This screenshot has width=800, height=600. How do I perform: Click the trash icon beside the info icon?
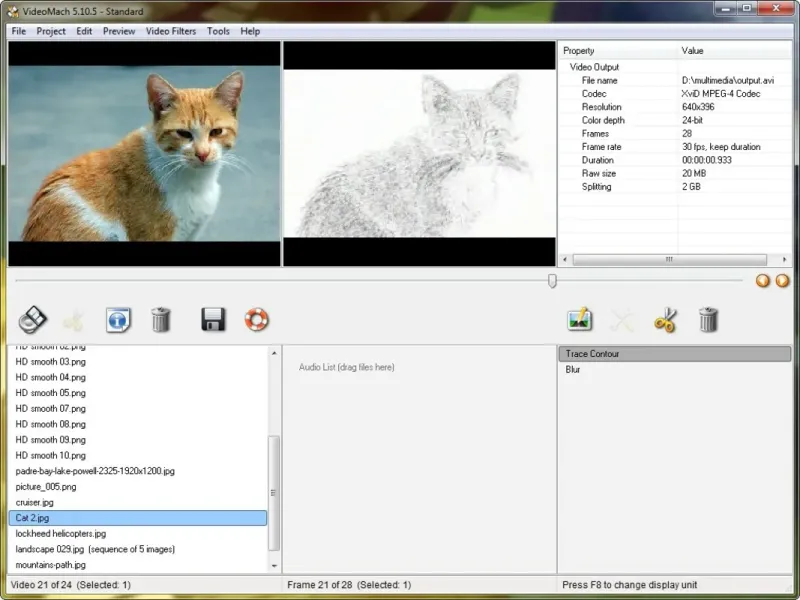[161, 320]
